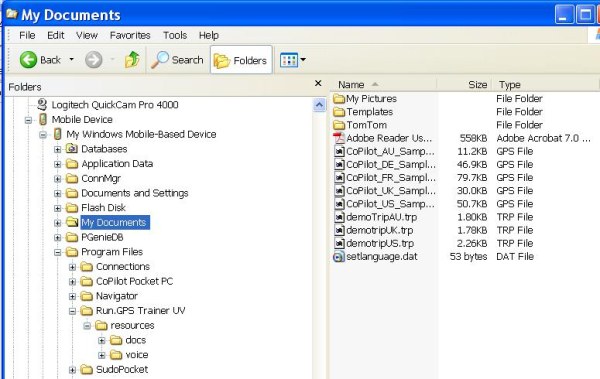Select the setlanguage.dat file icon
The width and height of the screenshot is (600, 379).
339,256
